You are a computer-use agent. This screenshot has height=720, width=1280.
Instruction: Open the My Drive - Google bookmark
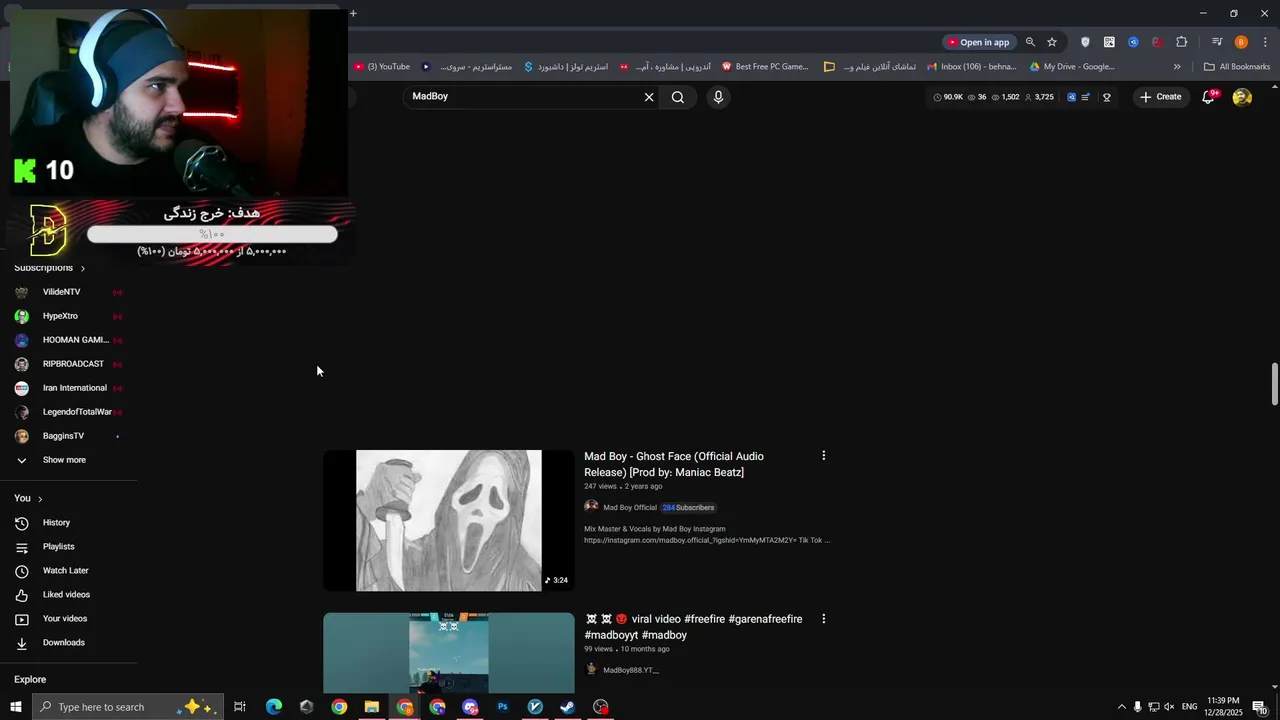point(1072,67)
